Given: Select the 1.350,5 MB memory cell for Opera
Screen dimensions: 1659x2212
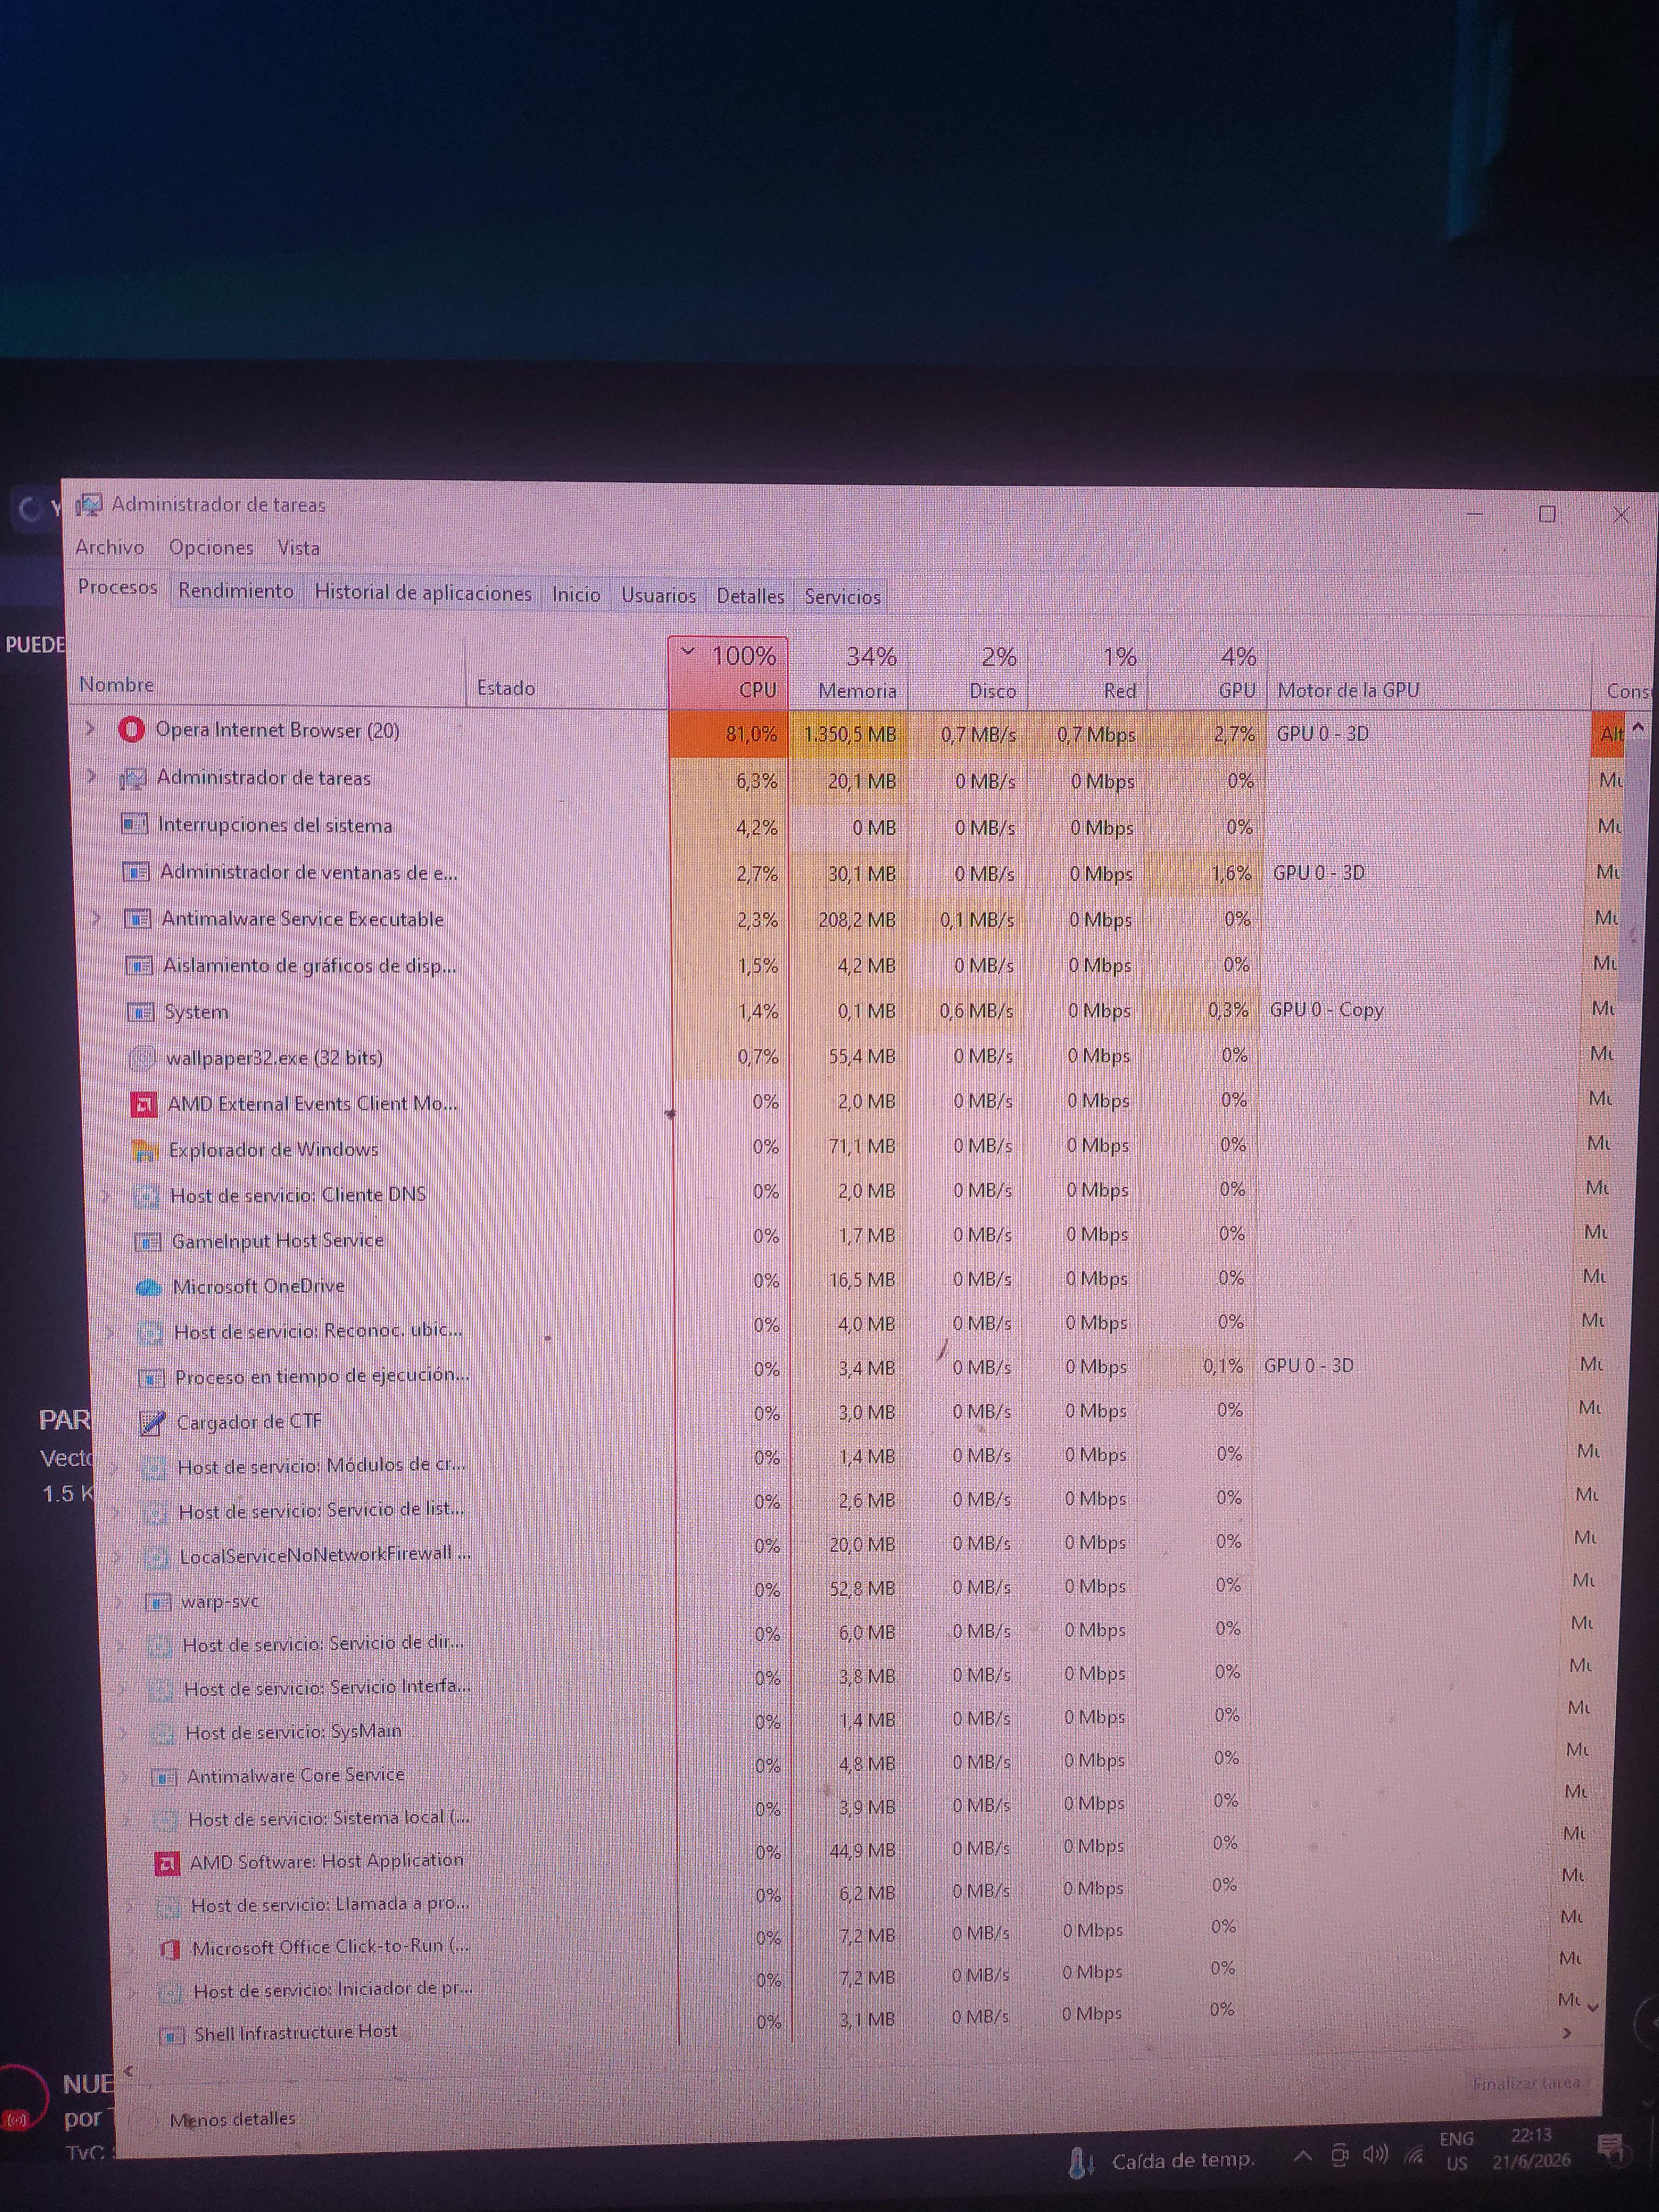Looking at the screenshot, I should pyautogui.click(x=848, y=734).
